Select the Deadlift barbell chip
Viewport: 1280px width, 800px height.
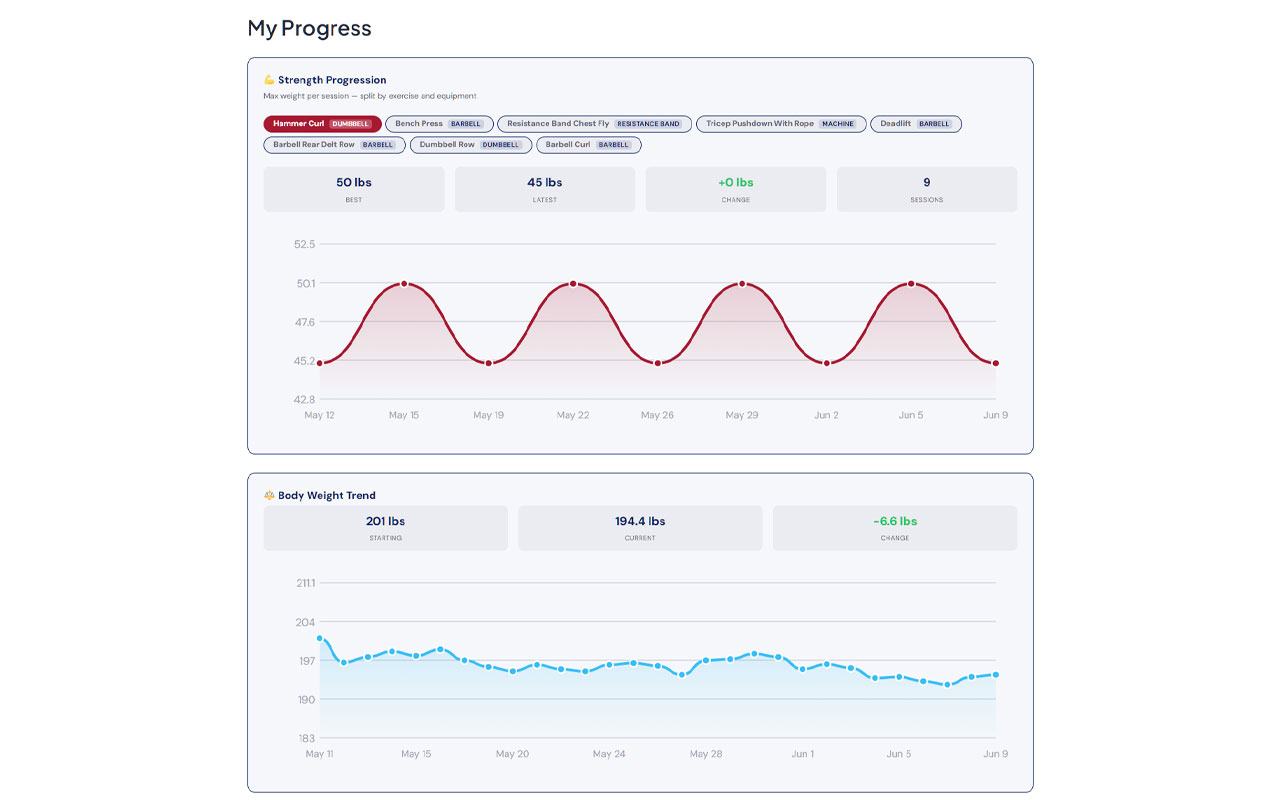tap(916, 124)
